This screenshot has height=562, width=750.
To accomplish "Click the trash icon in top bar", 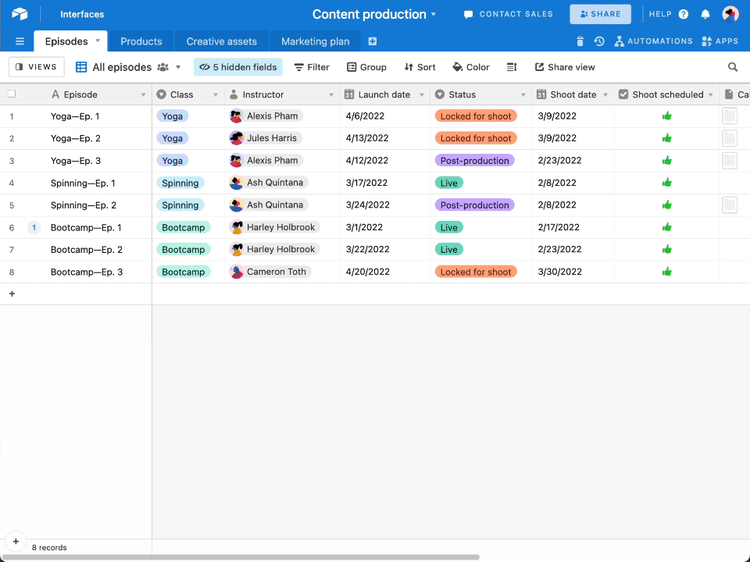I will click(580, 42).
